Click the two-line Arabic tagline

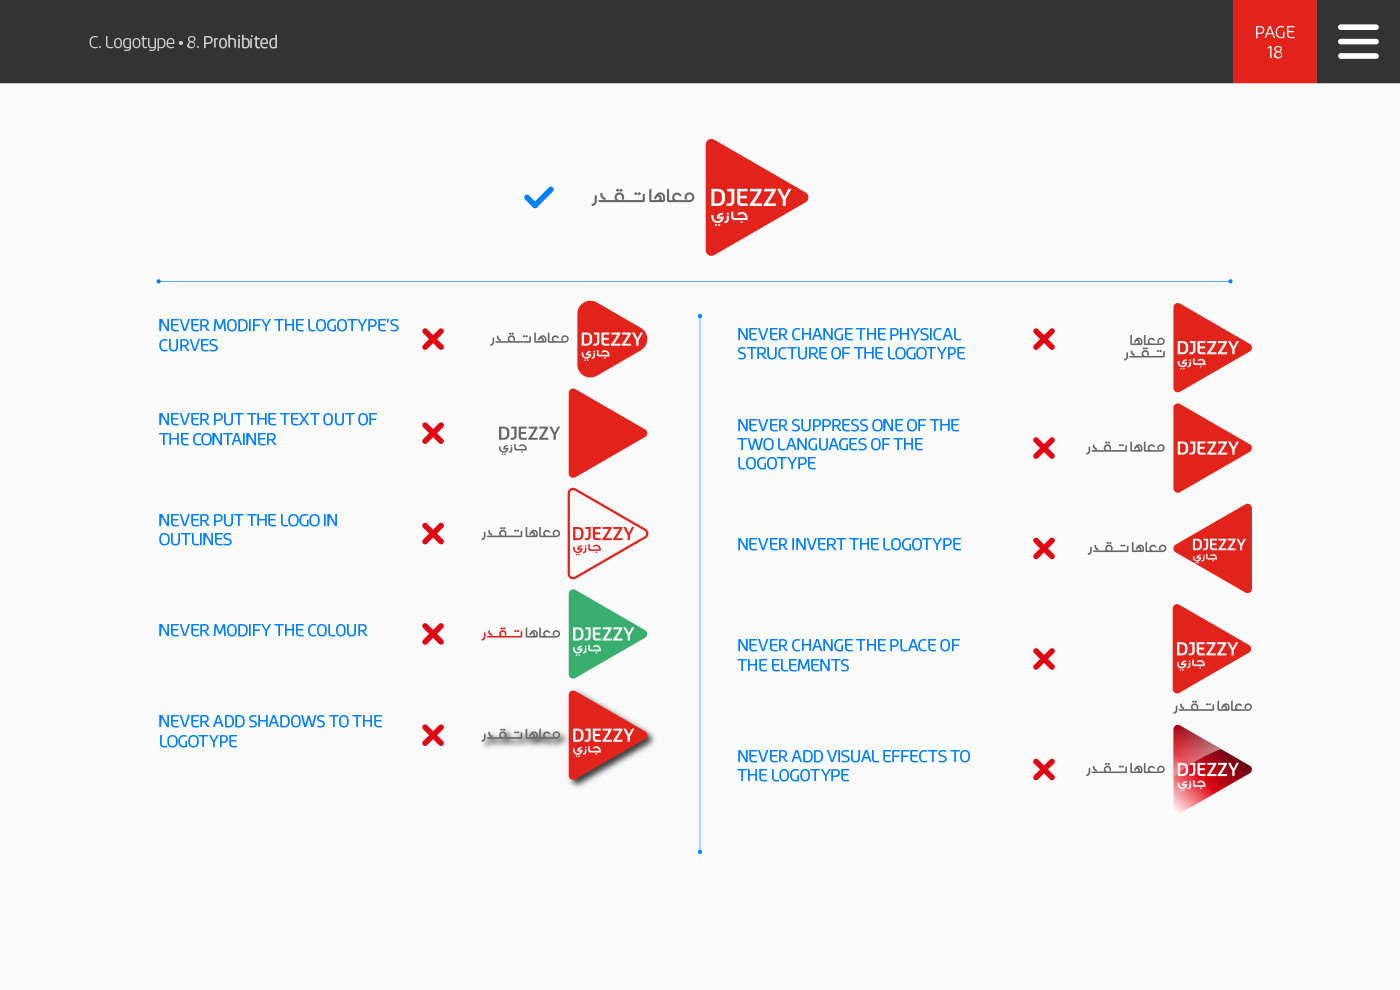click(1145, 347)
